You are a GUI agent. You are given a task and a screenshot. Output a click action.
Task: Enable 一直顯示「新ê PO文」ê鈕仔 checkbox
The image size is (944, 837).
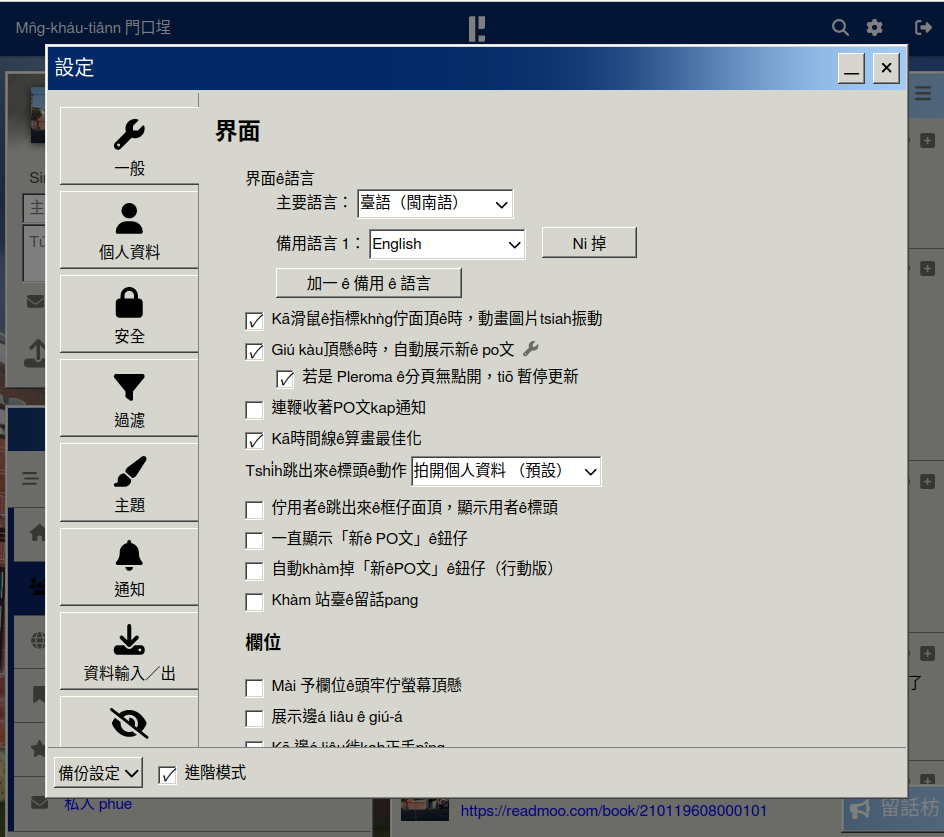pos(254,540)
